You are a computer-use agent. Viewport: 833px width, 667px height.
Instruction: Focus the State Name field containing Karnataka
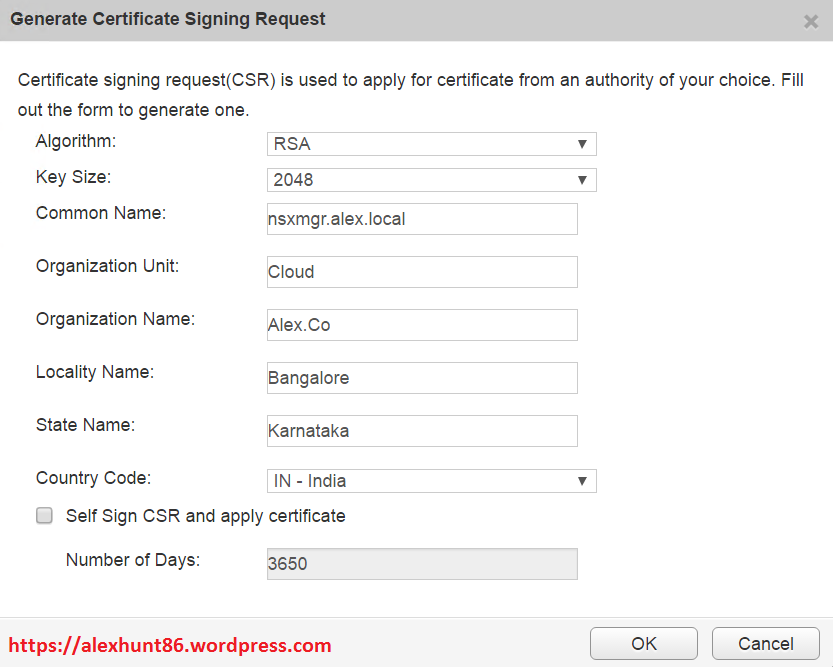click(422, 431)
